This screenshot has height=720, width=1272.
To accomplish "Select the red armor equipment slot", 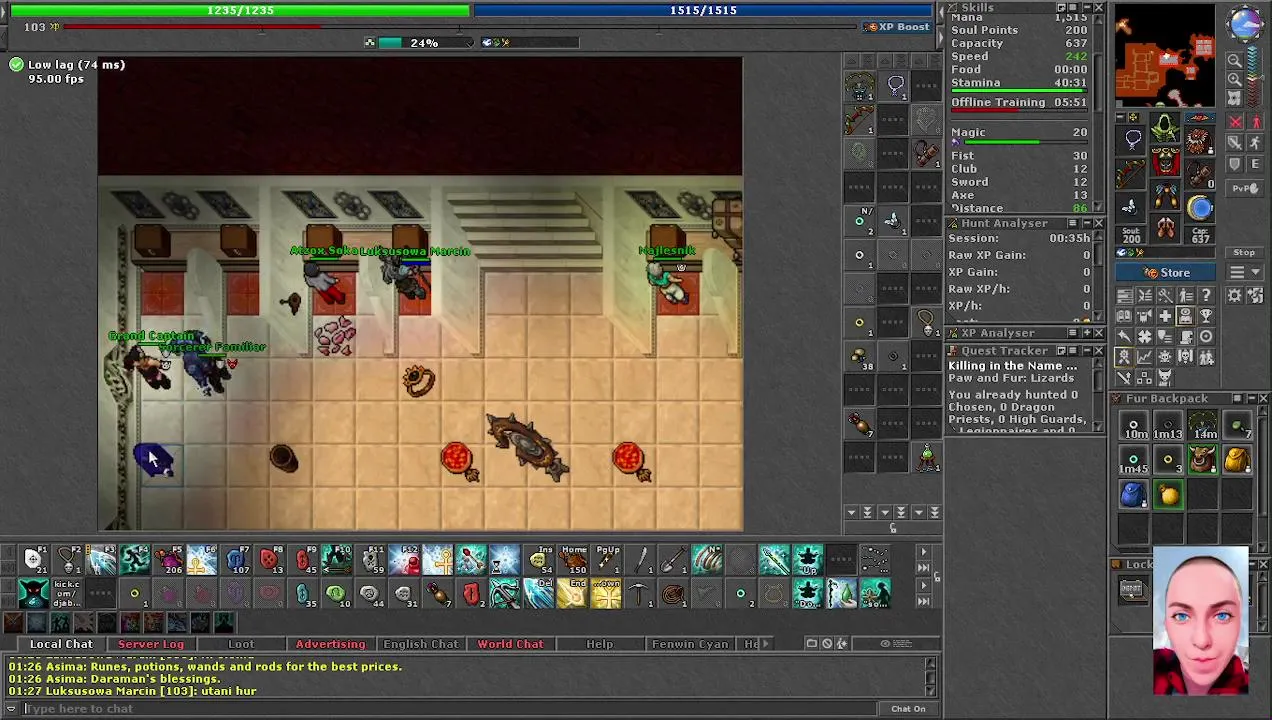I will coord(1165,162).
